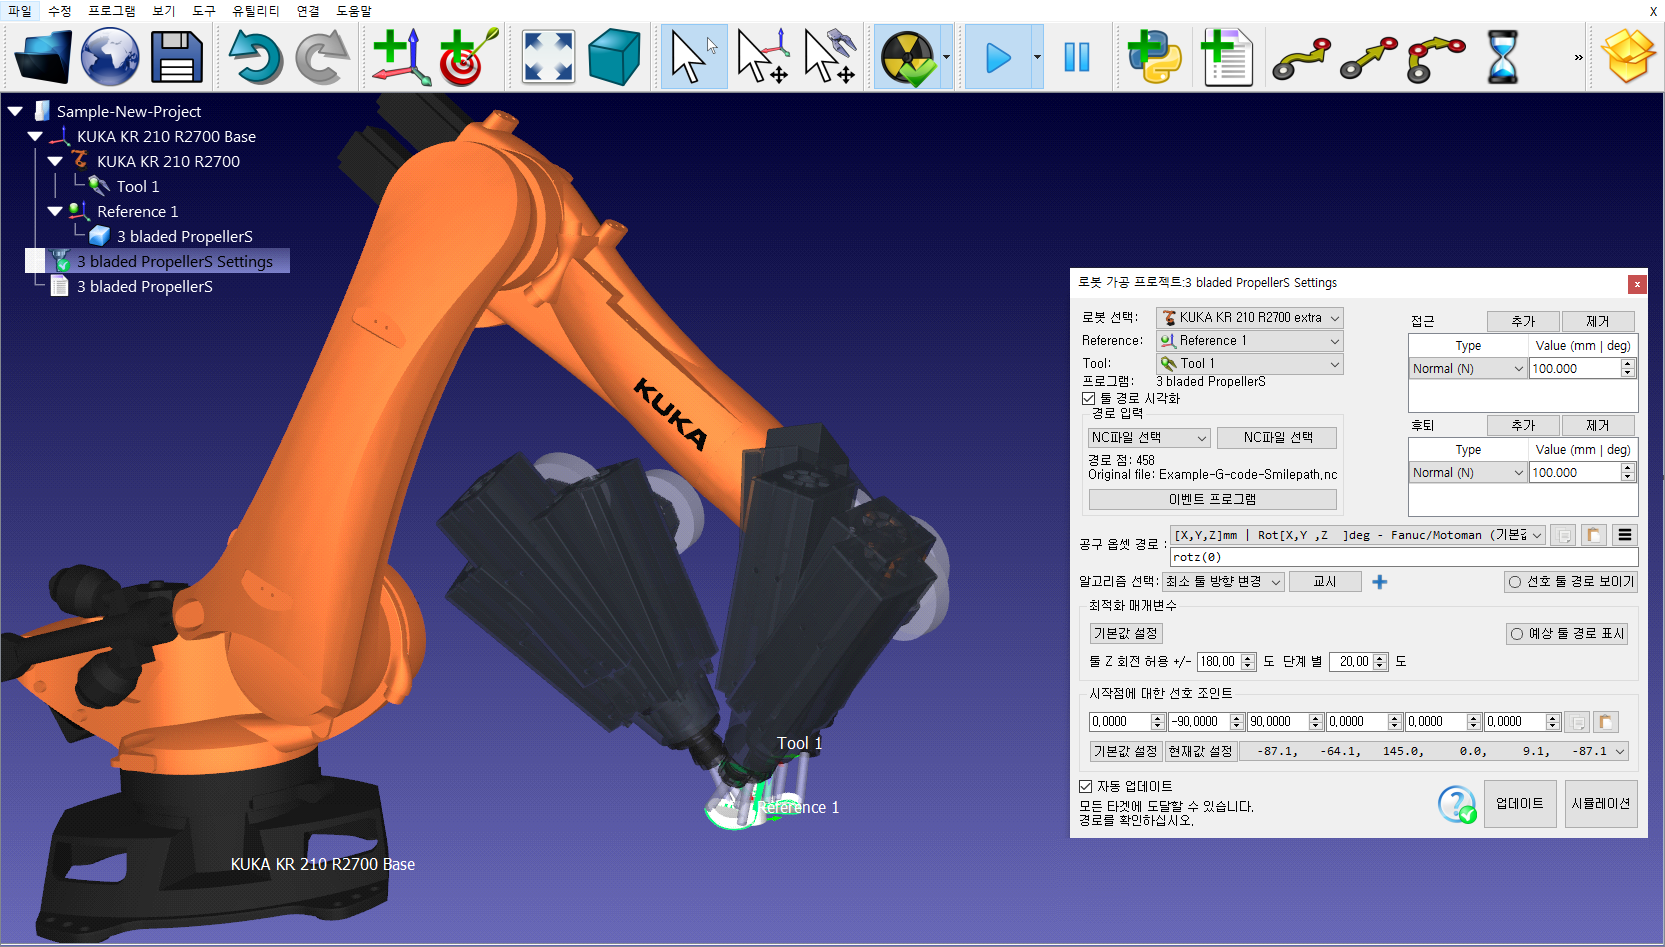The image size is (1665, 947).
Task: Open the 보기 menu
Action: (x=164, y=11)
